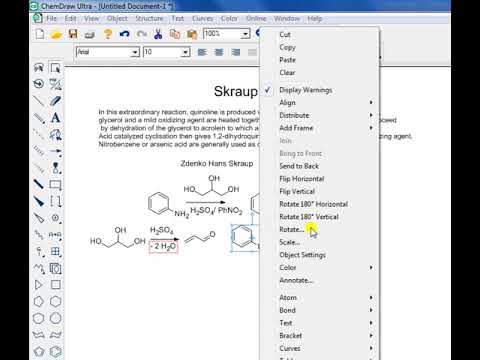This screenshot has height=360, width=480.
Task: Select the Cyclobutane ring tool
Action: [55, 285]
